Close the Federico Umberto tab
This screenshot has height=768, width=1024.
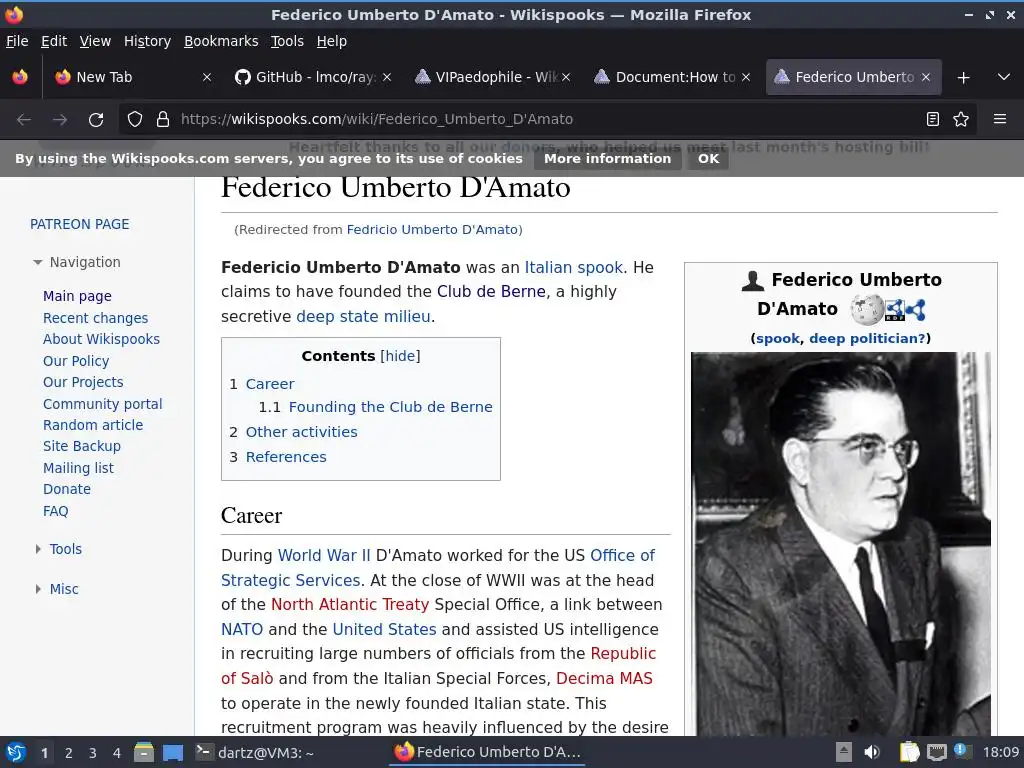point(925,77)
